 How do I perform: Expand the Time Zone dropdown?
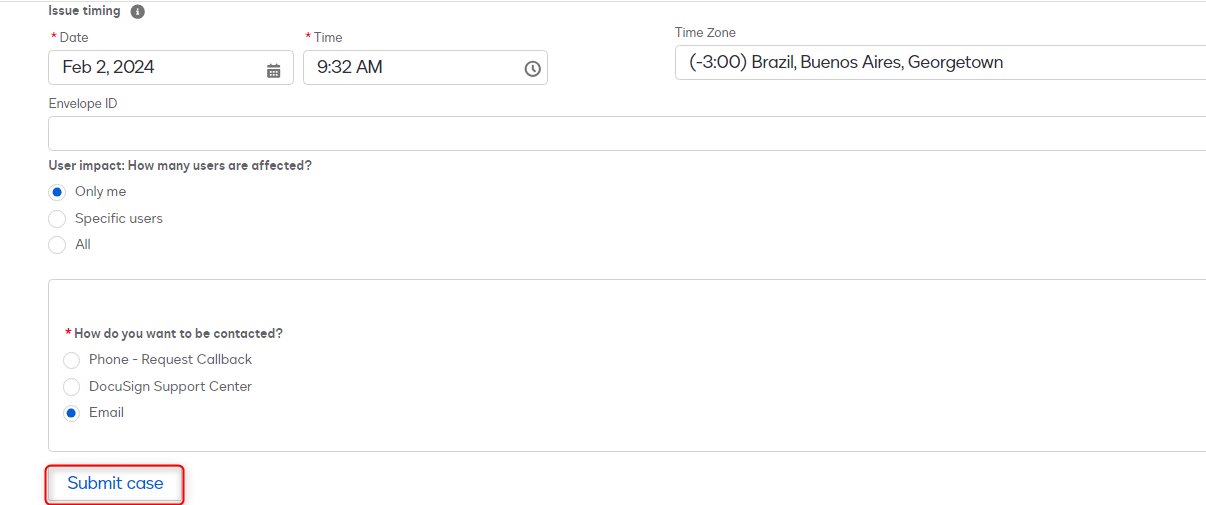click(x=940, y=63)
